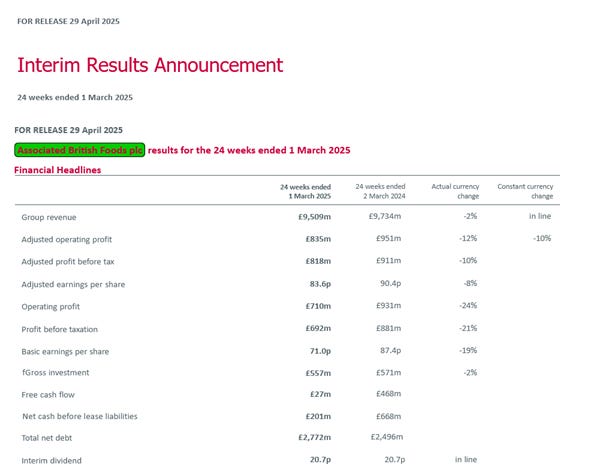Click the £835m adjusted operating profit value
Image resolution: width=602 pixels, height=470 pixels.
318,239
